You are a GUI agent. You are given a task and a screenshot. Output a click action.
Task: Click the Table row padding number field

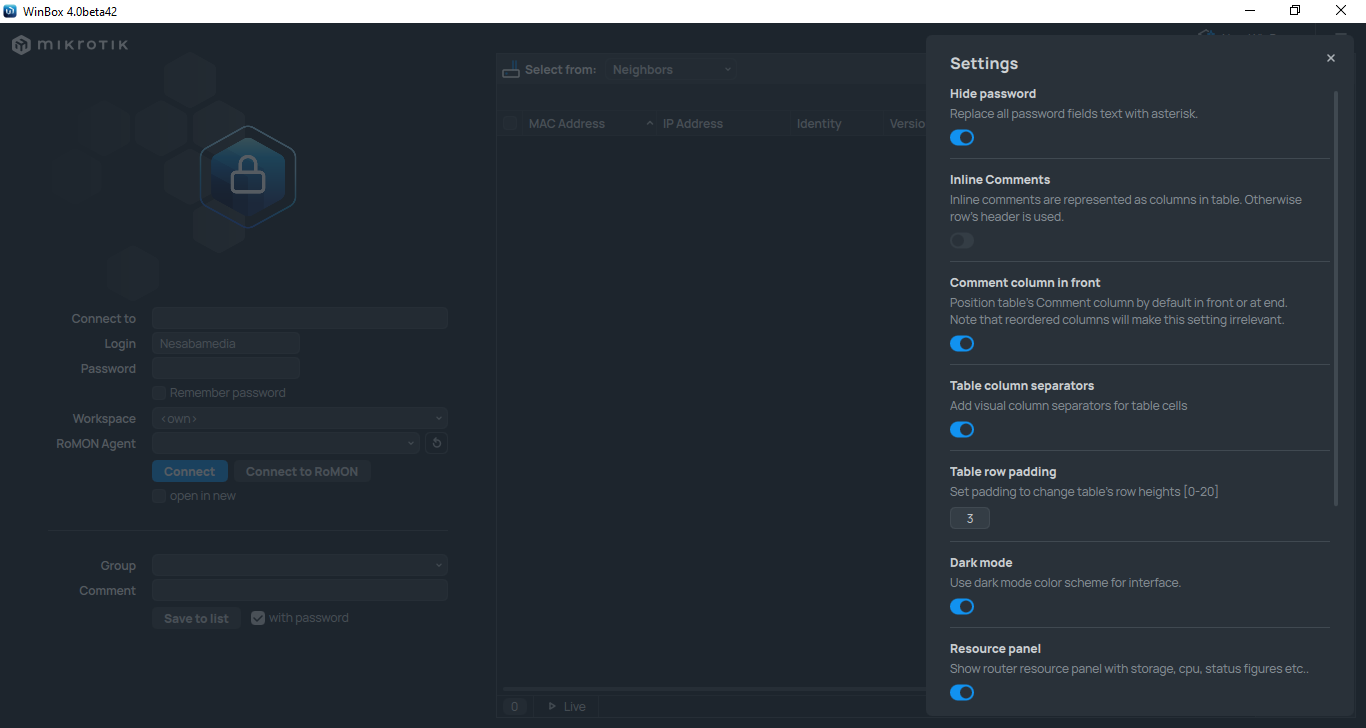(x=969, y=519)
